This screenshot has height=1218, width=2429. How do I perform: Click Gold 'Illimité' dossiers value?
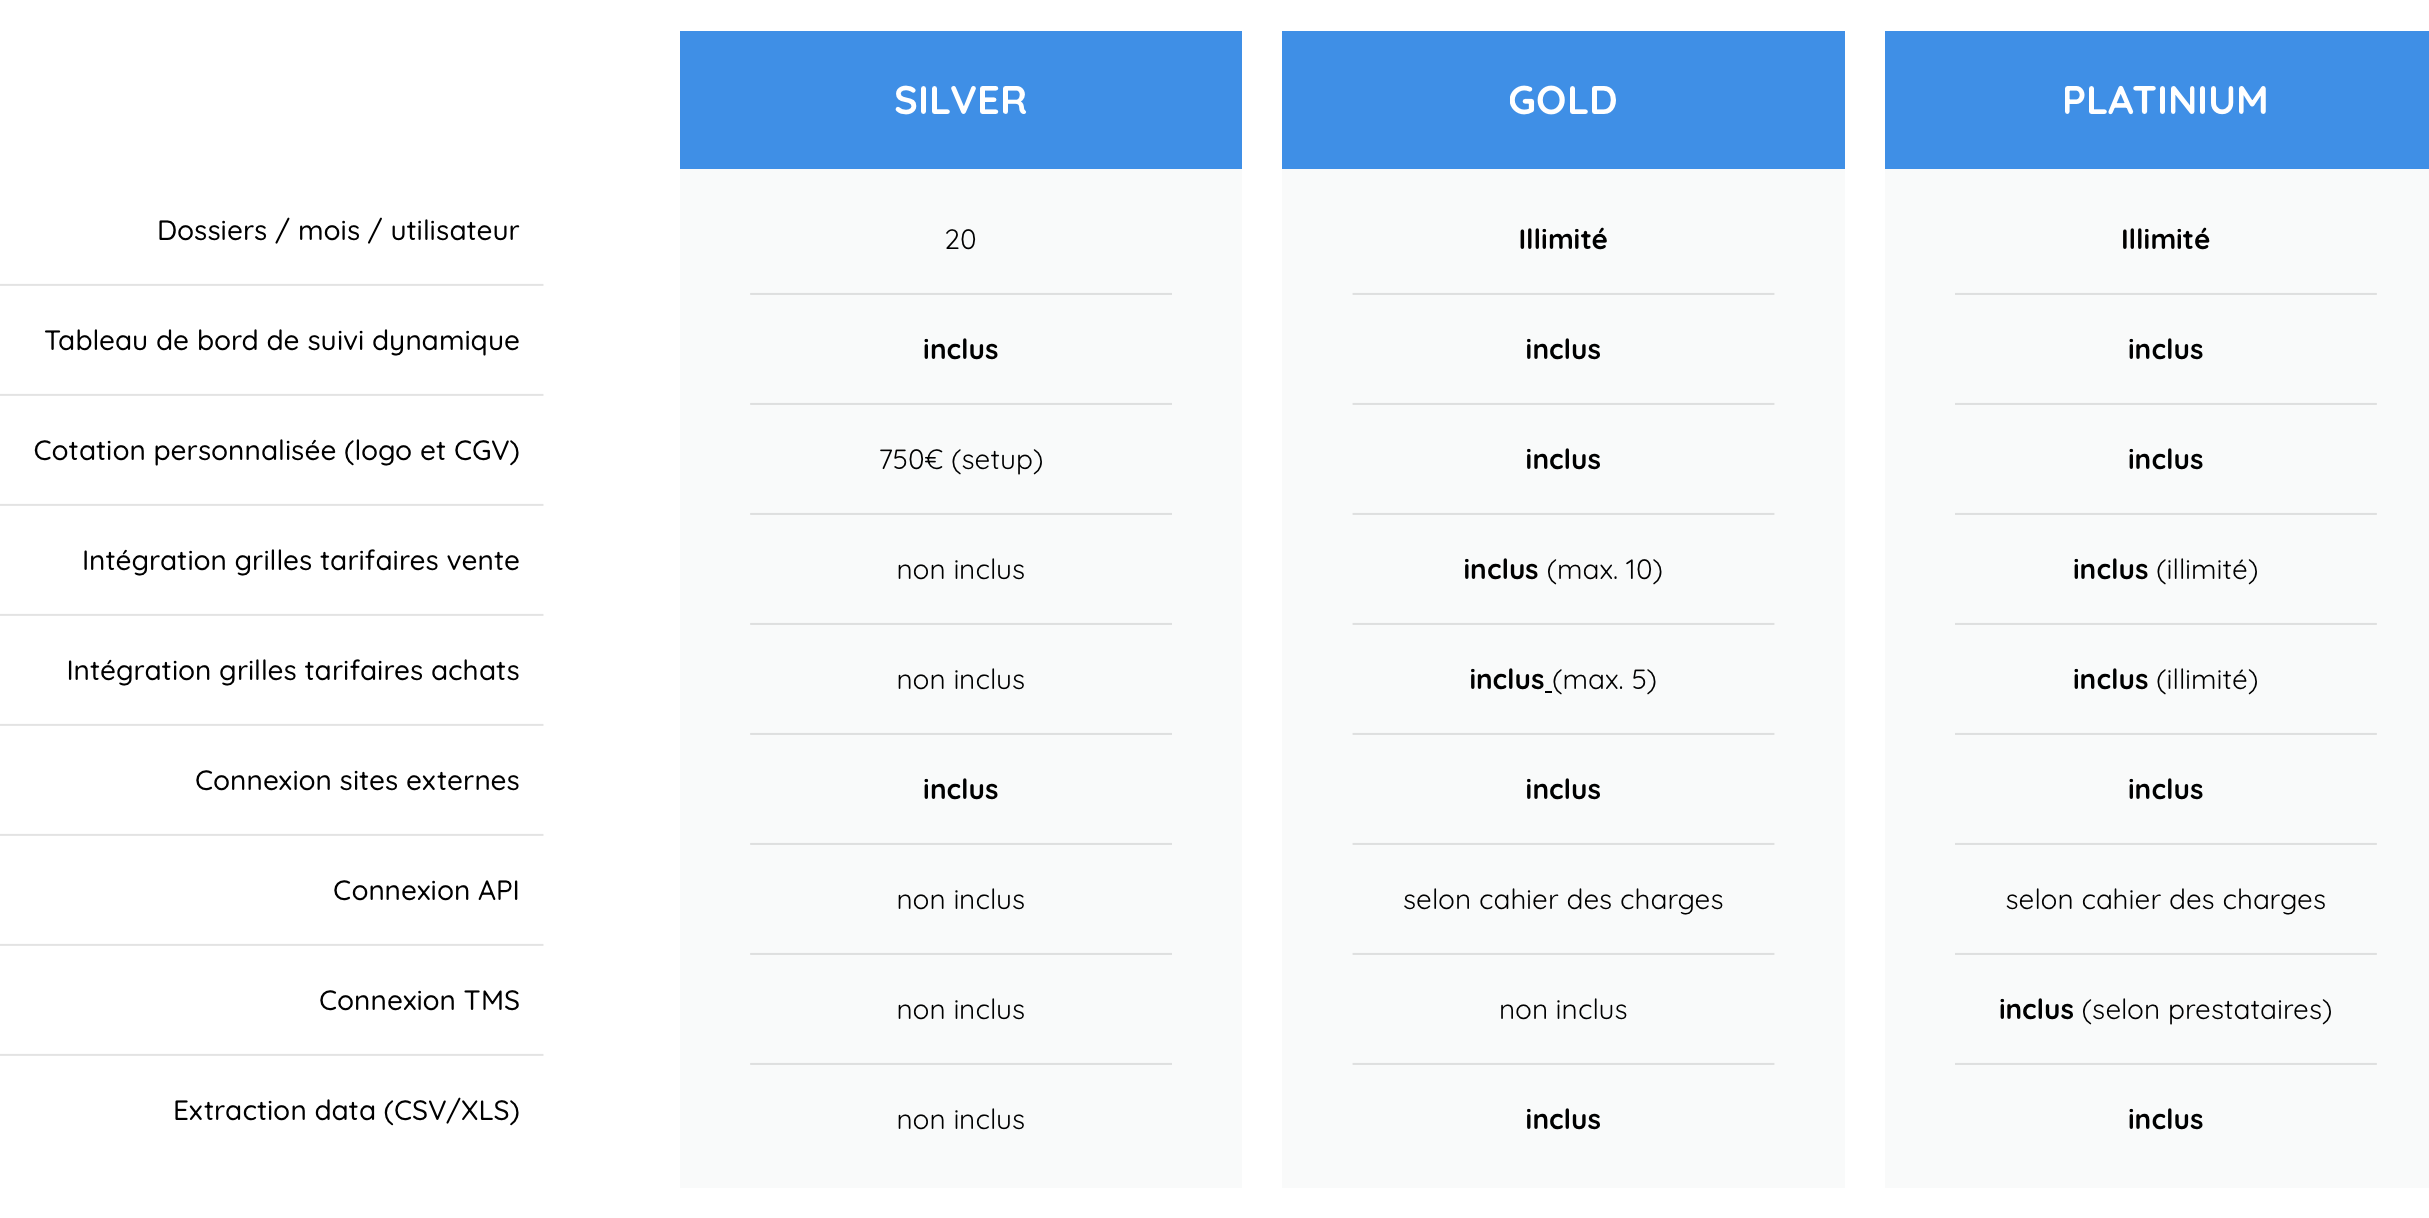click(1563, 240)
